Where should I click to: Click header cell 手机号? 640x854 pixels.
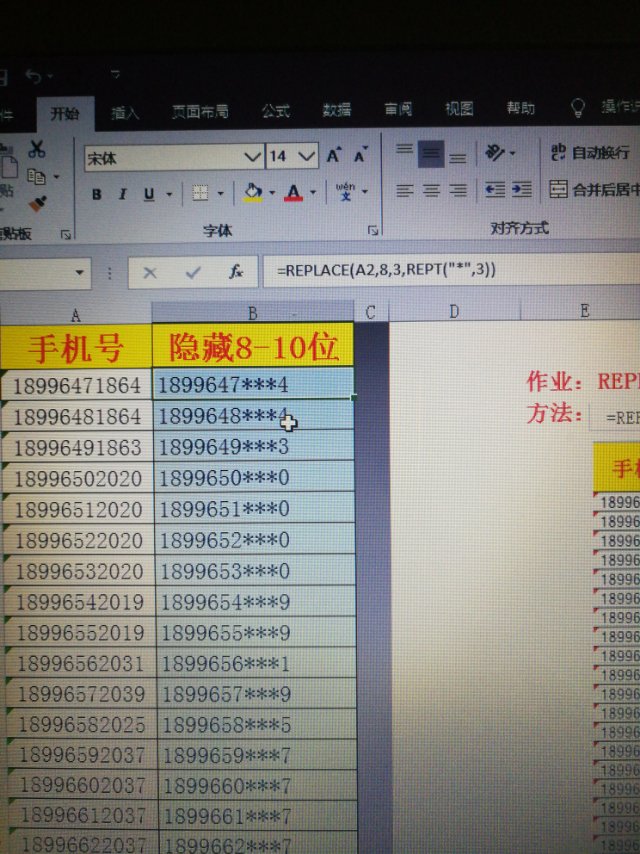coord(76,349)
